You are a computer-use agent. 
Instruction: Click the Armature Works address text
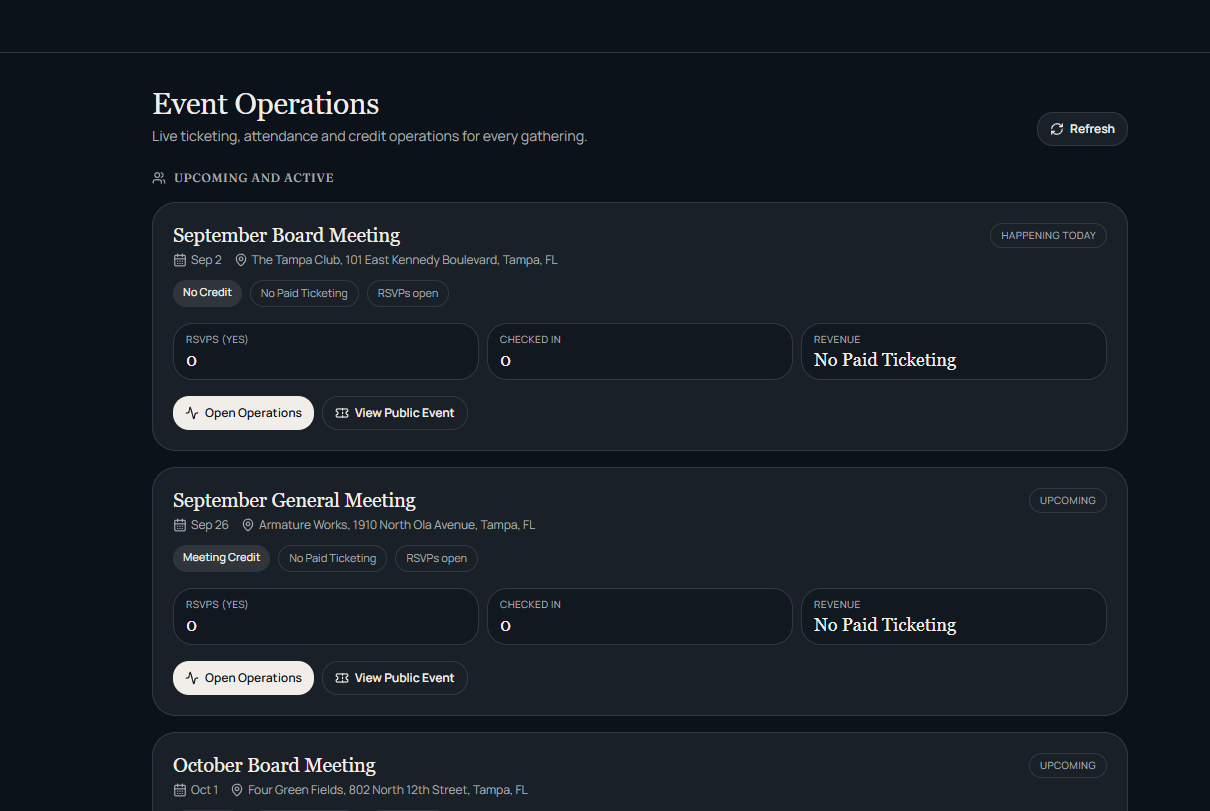[397, 525]
